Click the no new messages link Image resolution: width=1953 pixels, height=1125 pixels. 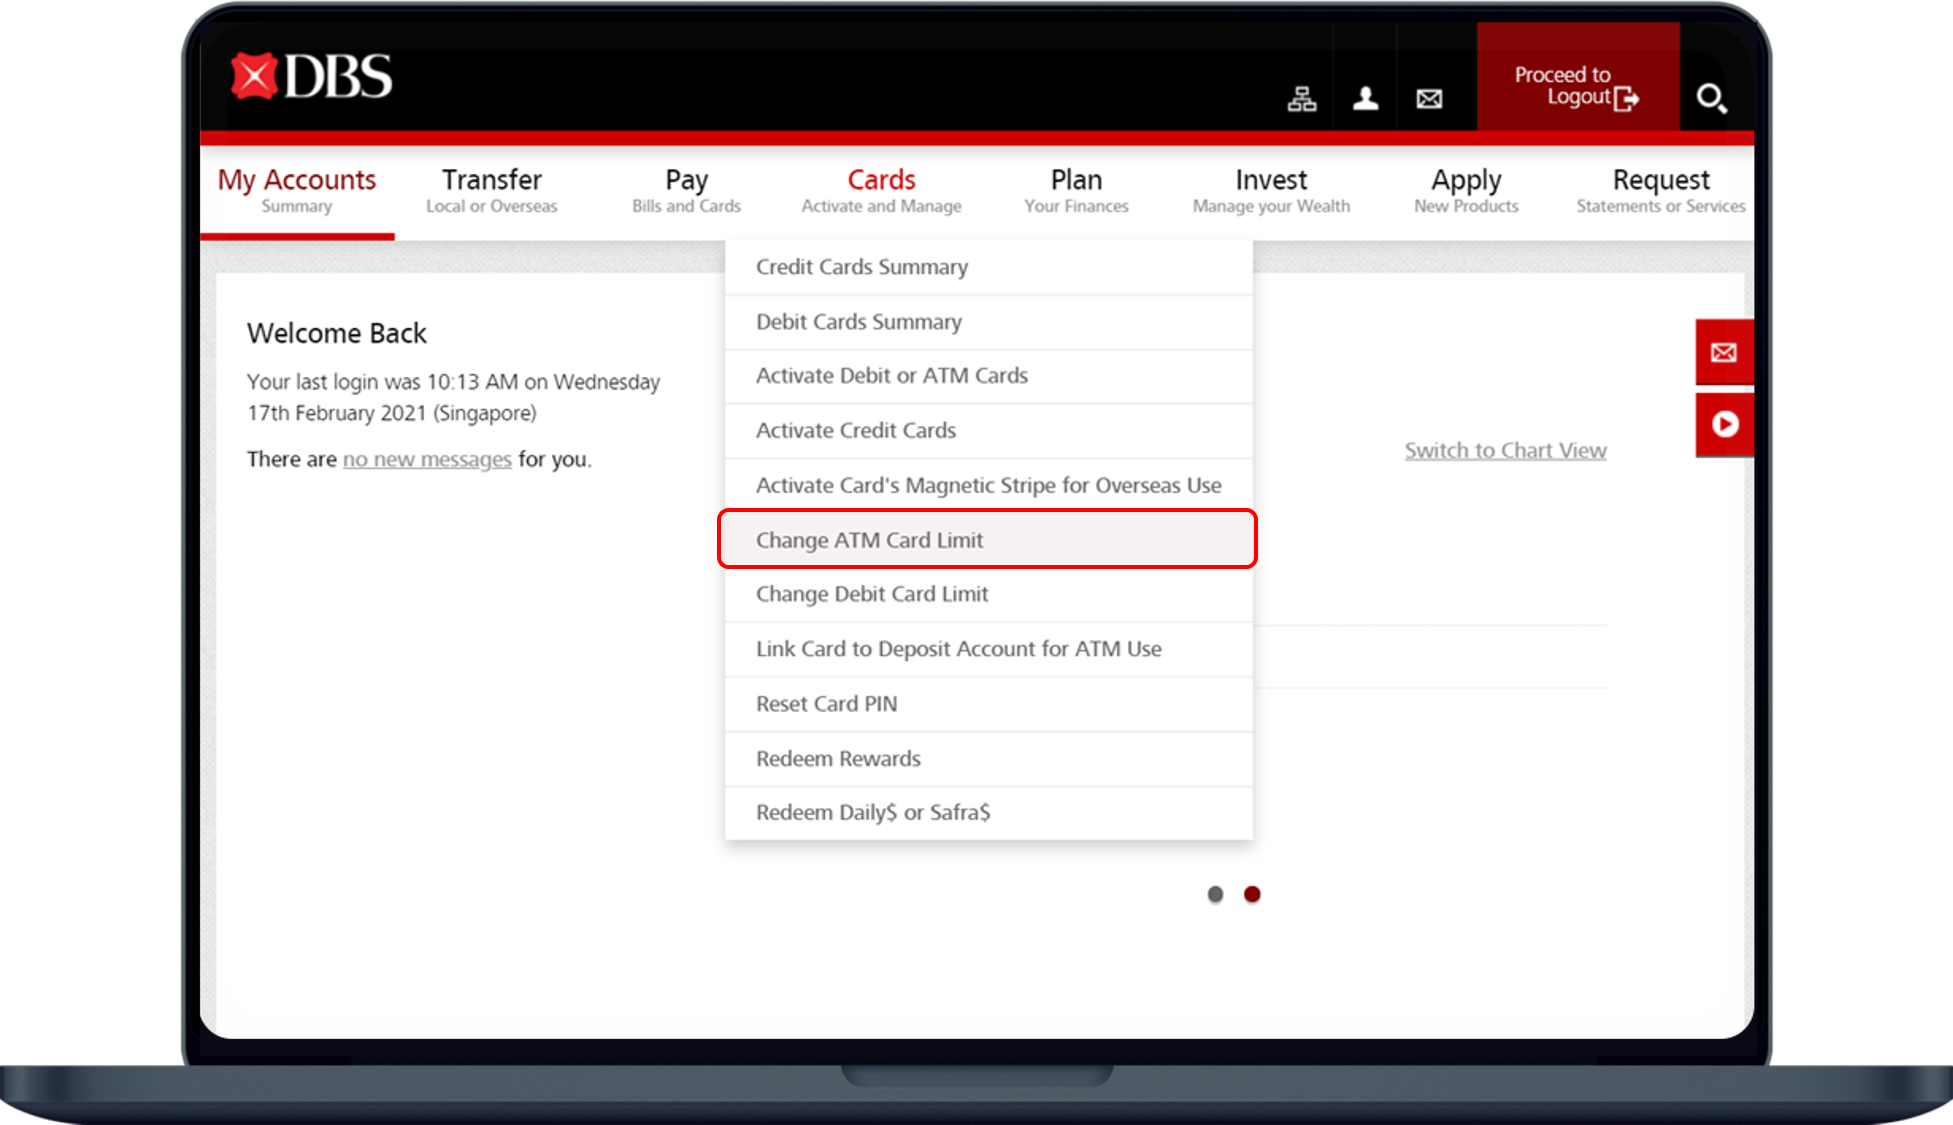423,457
